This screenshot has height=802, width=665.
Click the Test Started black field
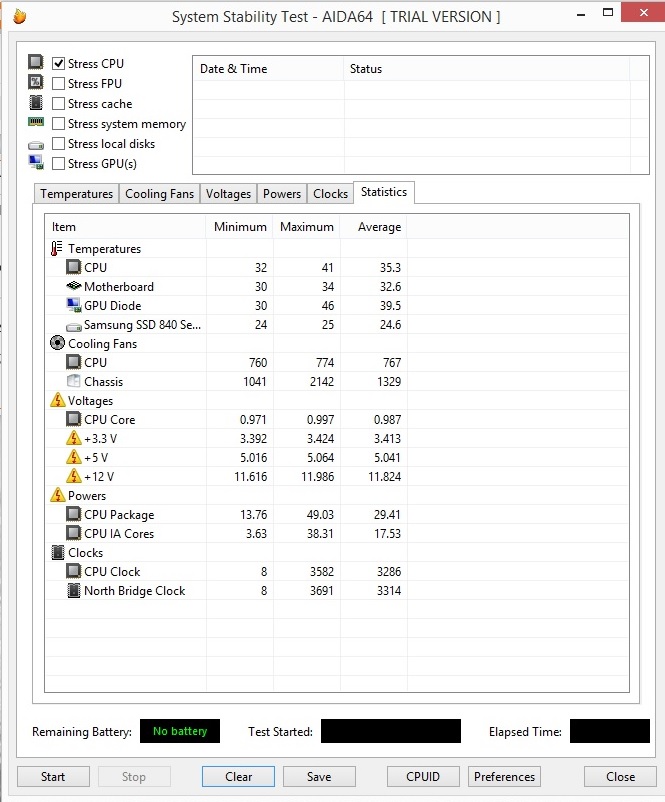pyautogui.click(x=391, y=731)
